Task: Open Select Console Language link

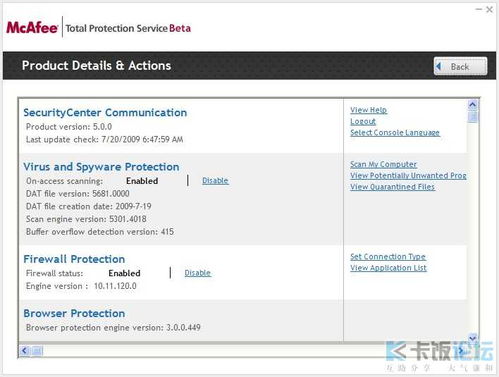Action: click(x=395, y=133)
